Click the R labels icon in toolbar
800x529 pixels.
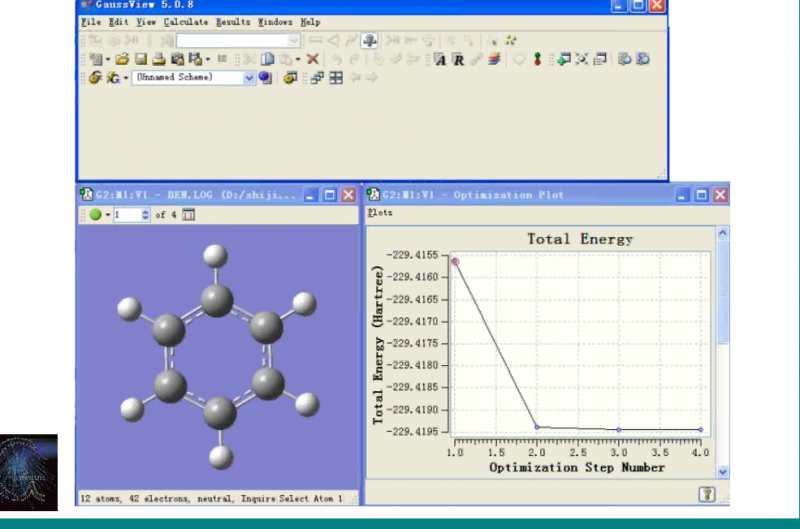tap(458, 60)
